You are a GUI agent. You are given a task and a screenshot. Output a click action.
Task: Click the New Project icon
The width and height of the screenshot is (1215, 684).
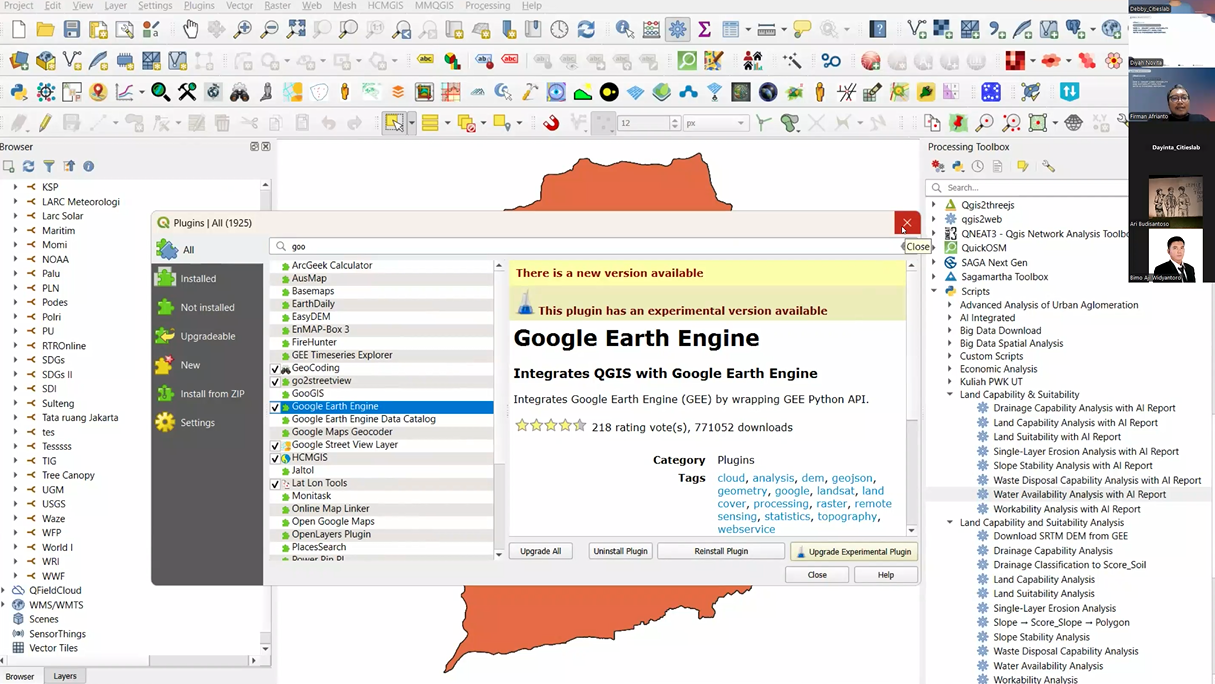(x=19, y=30)
